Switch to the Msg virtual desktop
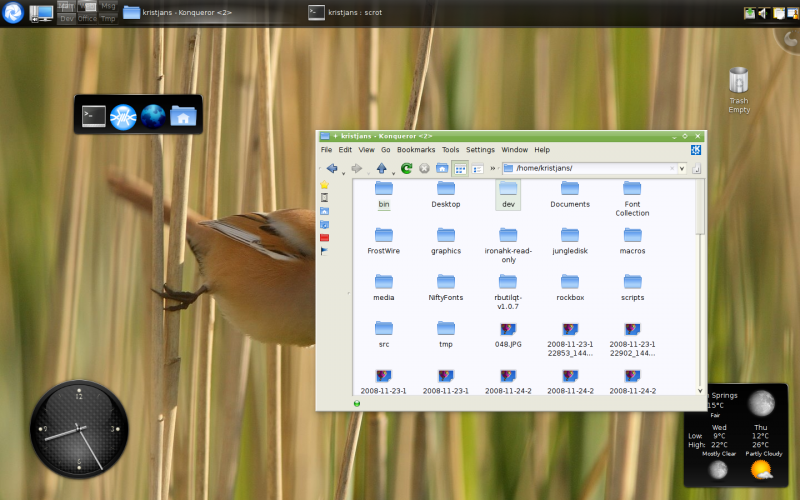This screenshot has width=800, height=500. (108, 6)
